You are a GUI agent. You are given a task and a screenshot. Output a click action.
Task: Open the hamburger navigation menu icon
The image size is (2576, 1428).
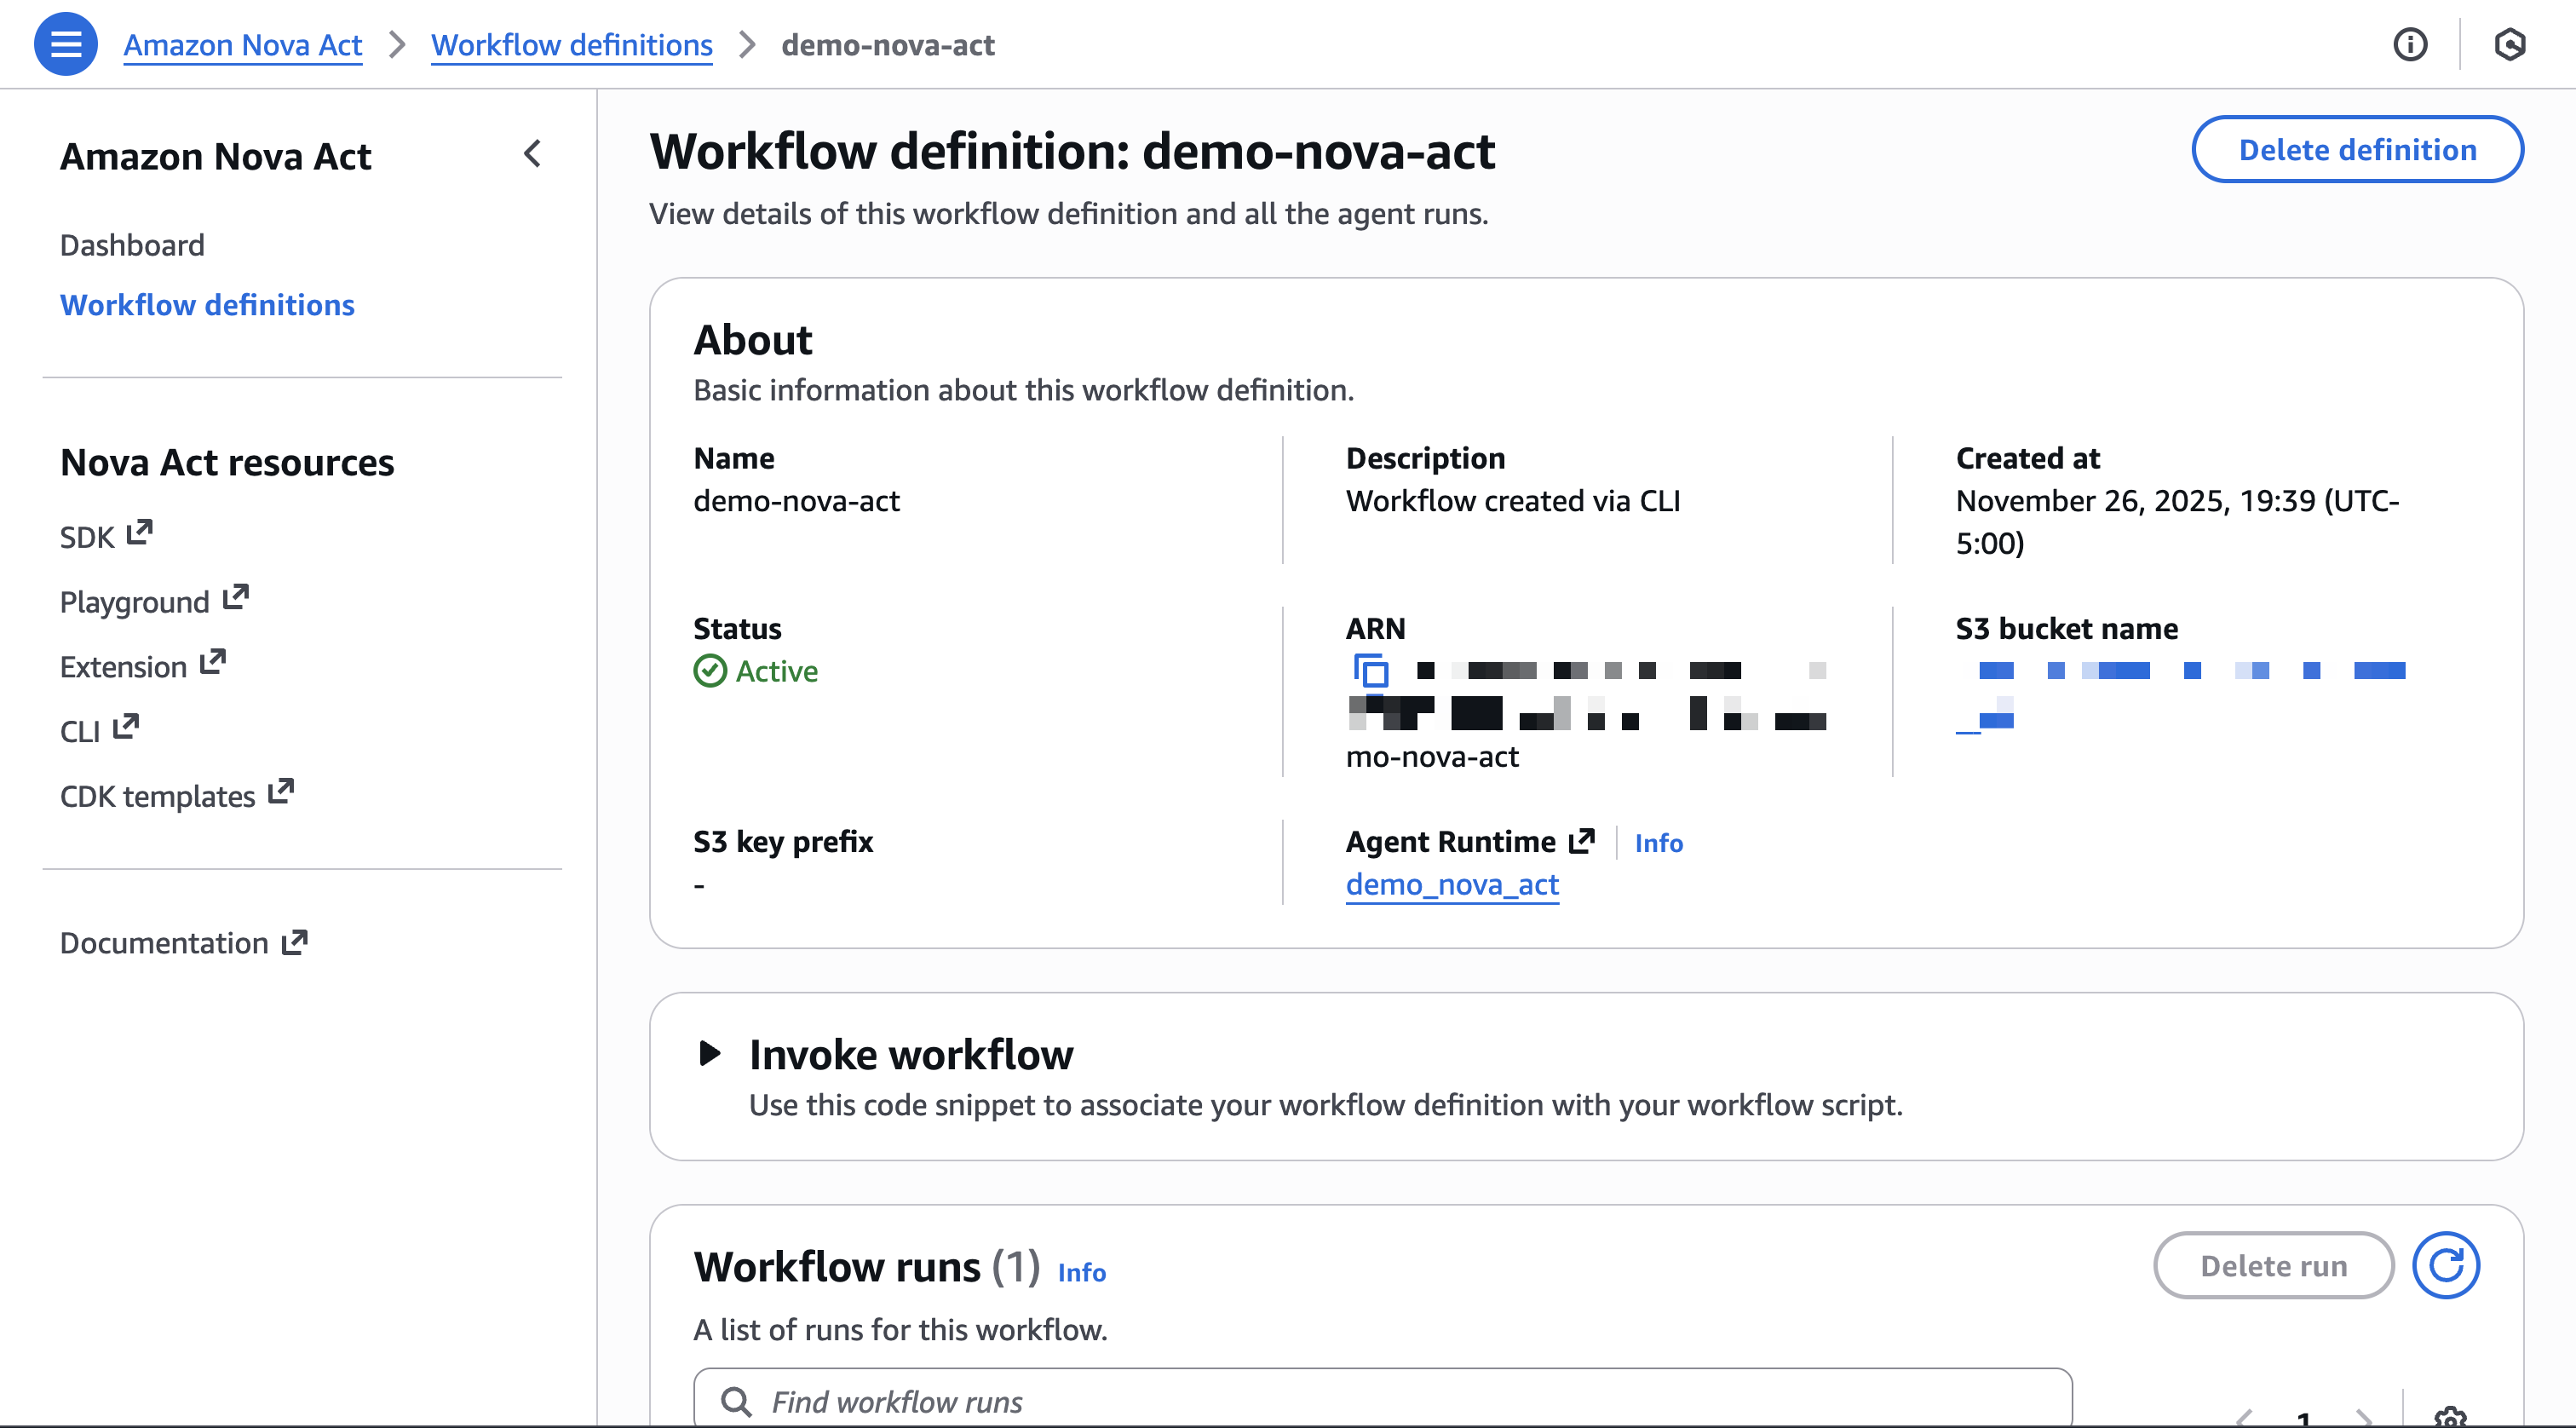[66, 45]
